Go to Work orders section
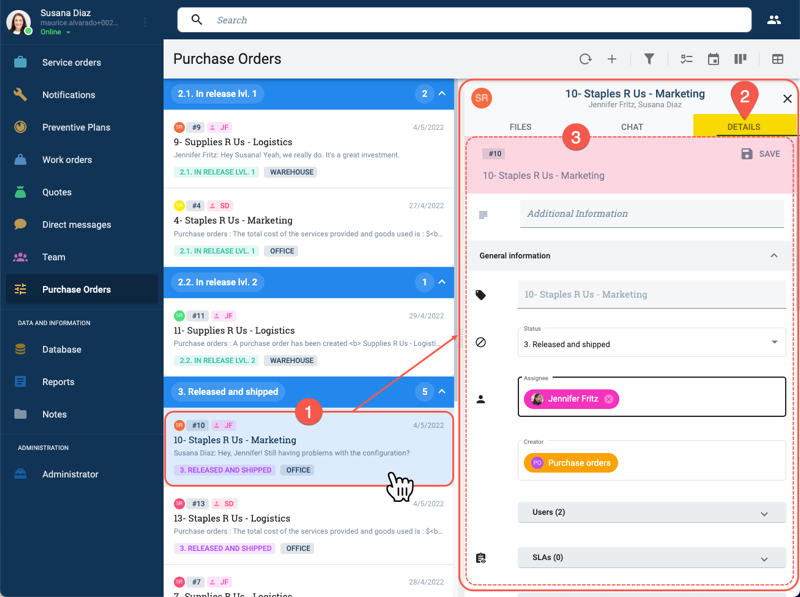Image resolution: width=800 pixels, height=597 pixels. [67, 160]
